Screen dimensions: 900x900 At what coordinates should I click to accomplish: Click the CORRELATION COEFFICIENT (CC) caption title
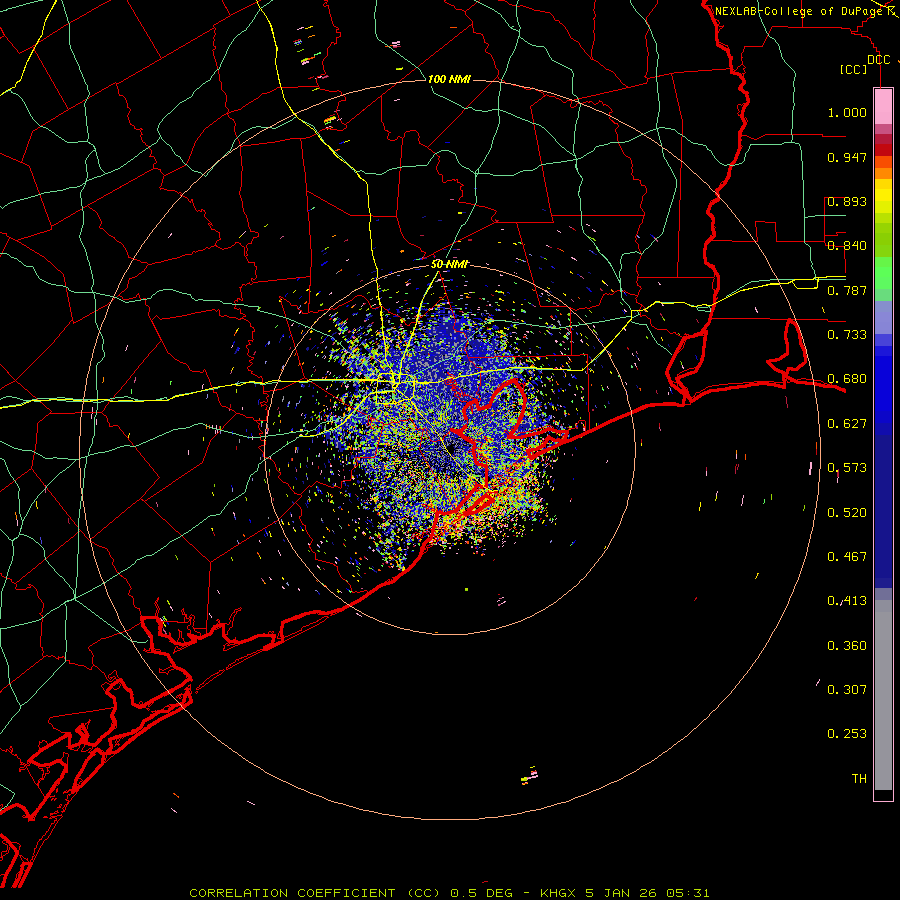316,893
